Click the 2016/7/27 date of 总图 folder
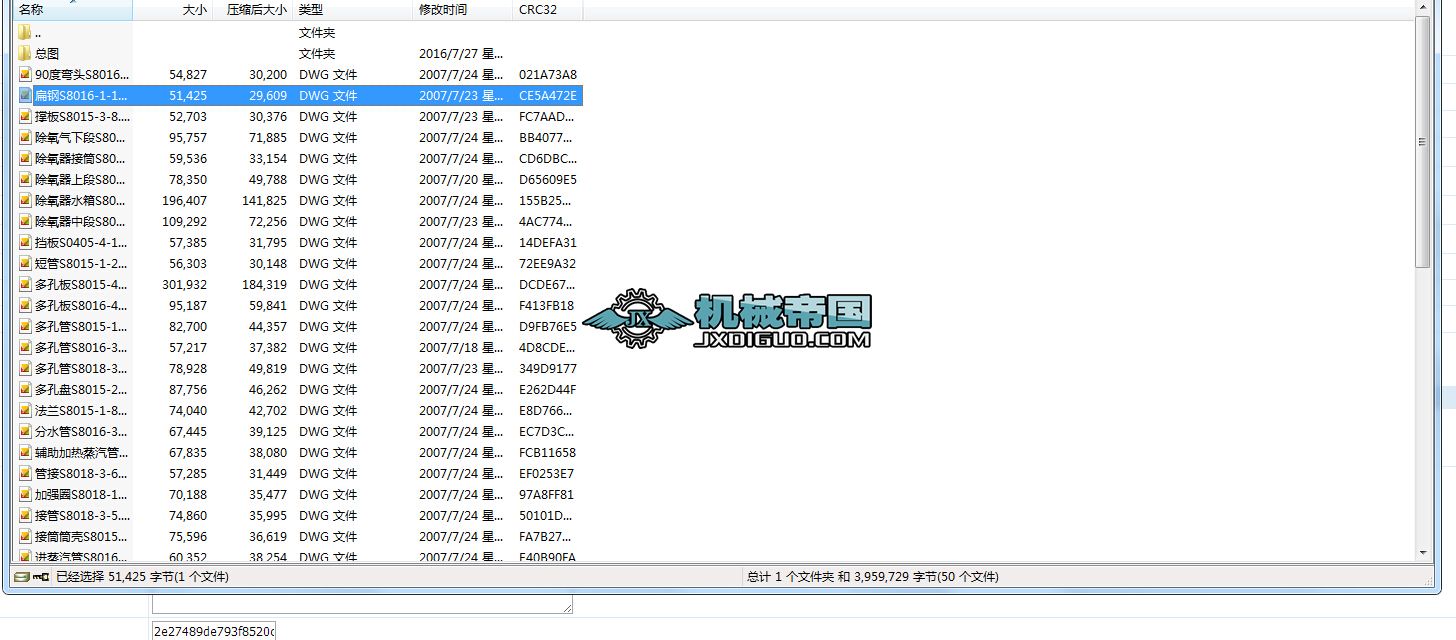Viewport: 1456px width, 640px height. coord(462,54)
